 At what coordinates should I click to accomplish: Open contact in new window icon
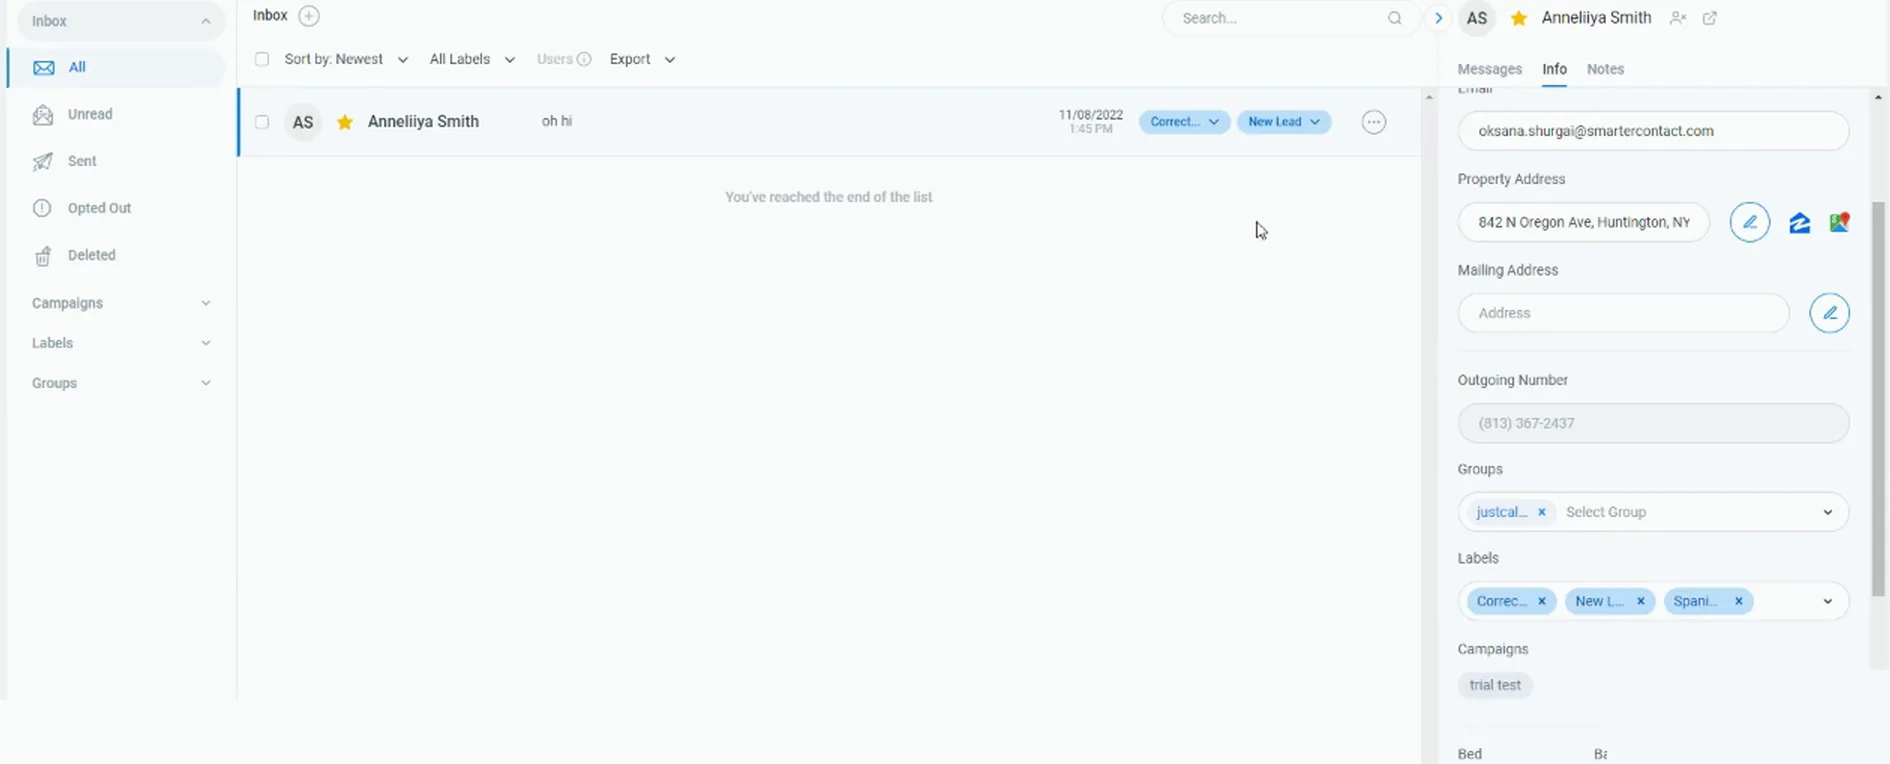[x=1710, y=18]
